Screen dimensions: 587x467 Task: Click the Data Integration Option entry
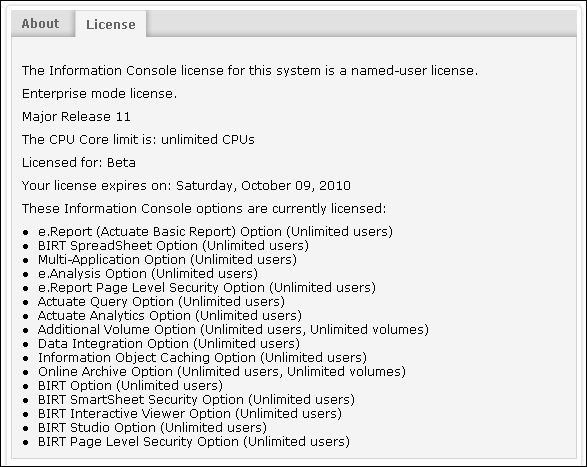tap(169, 343)
